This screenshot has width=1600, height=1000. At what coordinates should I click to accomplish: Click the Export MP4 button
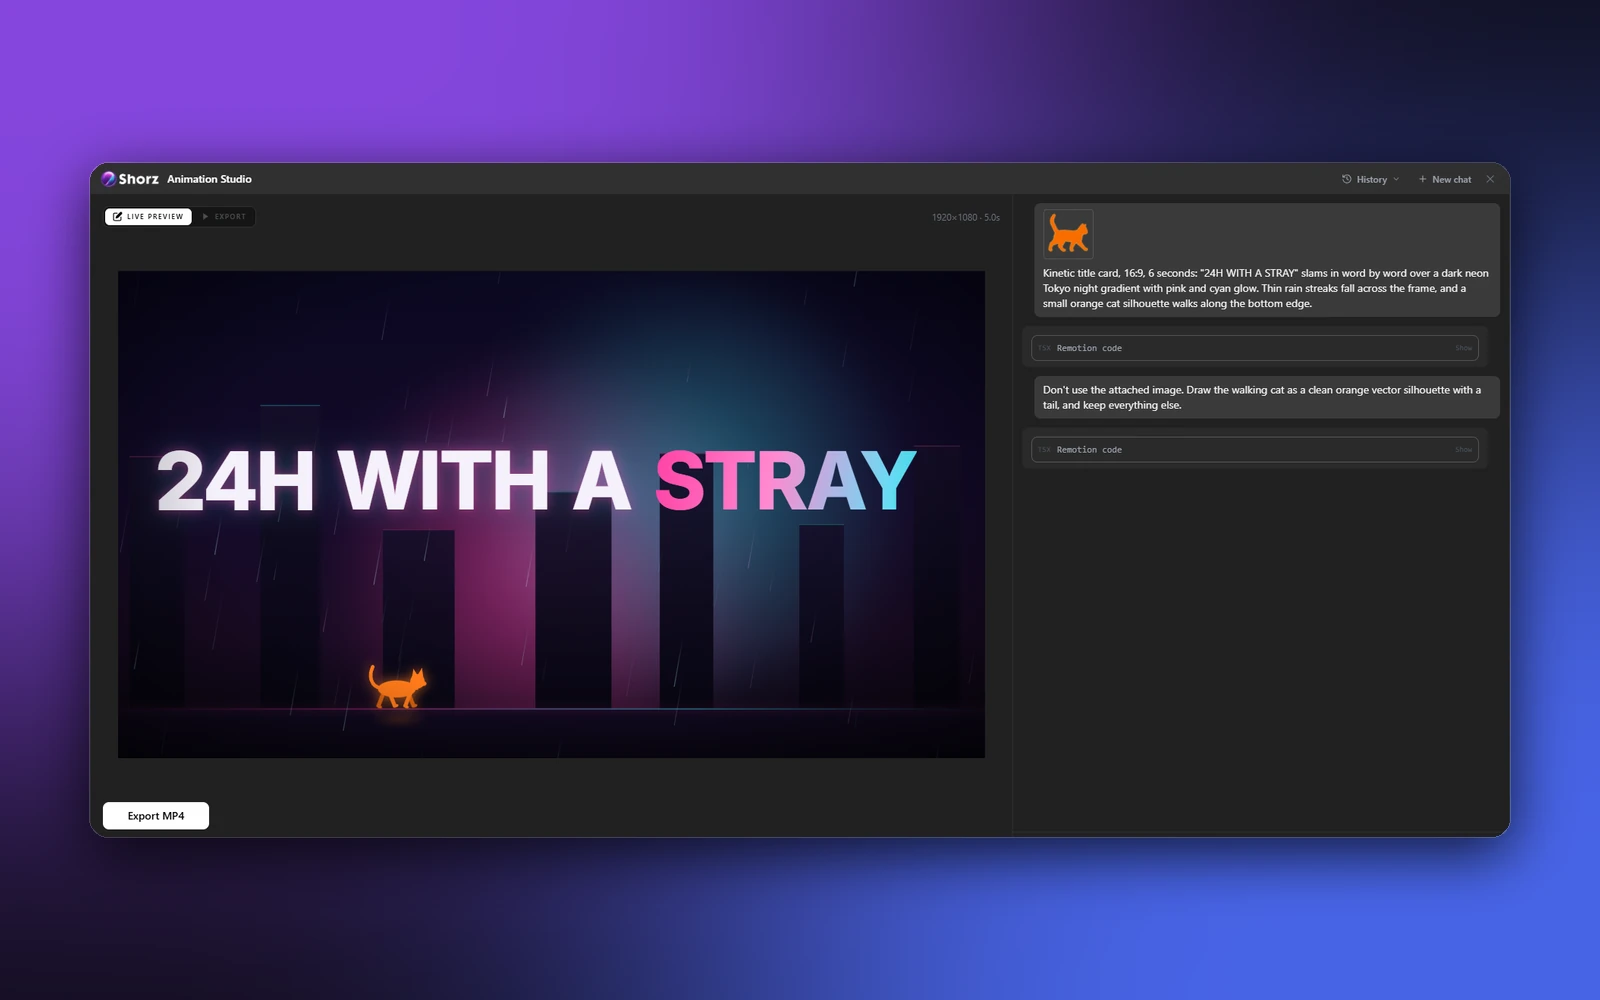pos(156,816)
